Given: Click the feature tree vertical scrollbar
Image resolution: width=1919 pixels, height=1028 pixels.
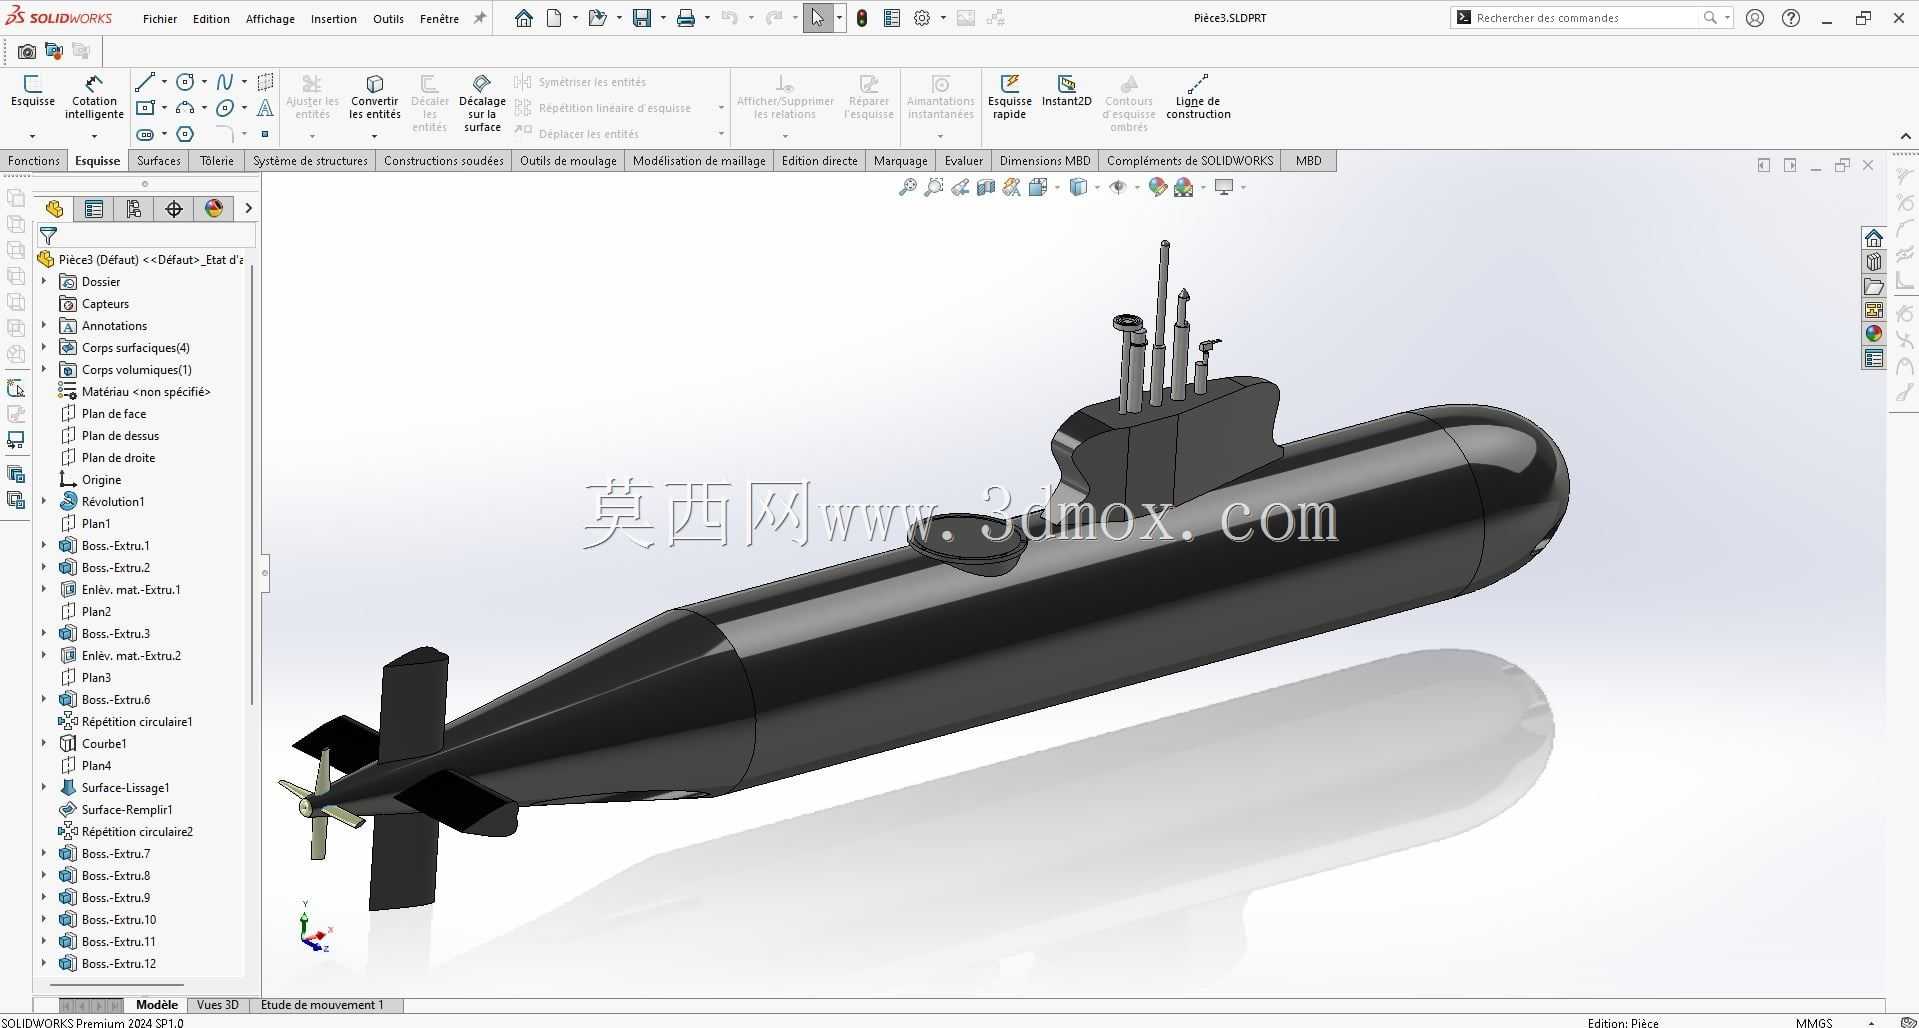Looking at the screenshot, I should (x=252, y=485).
